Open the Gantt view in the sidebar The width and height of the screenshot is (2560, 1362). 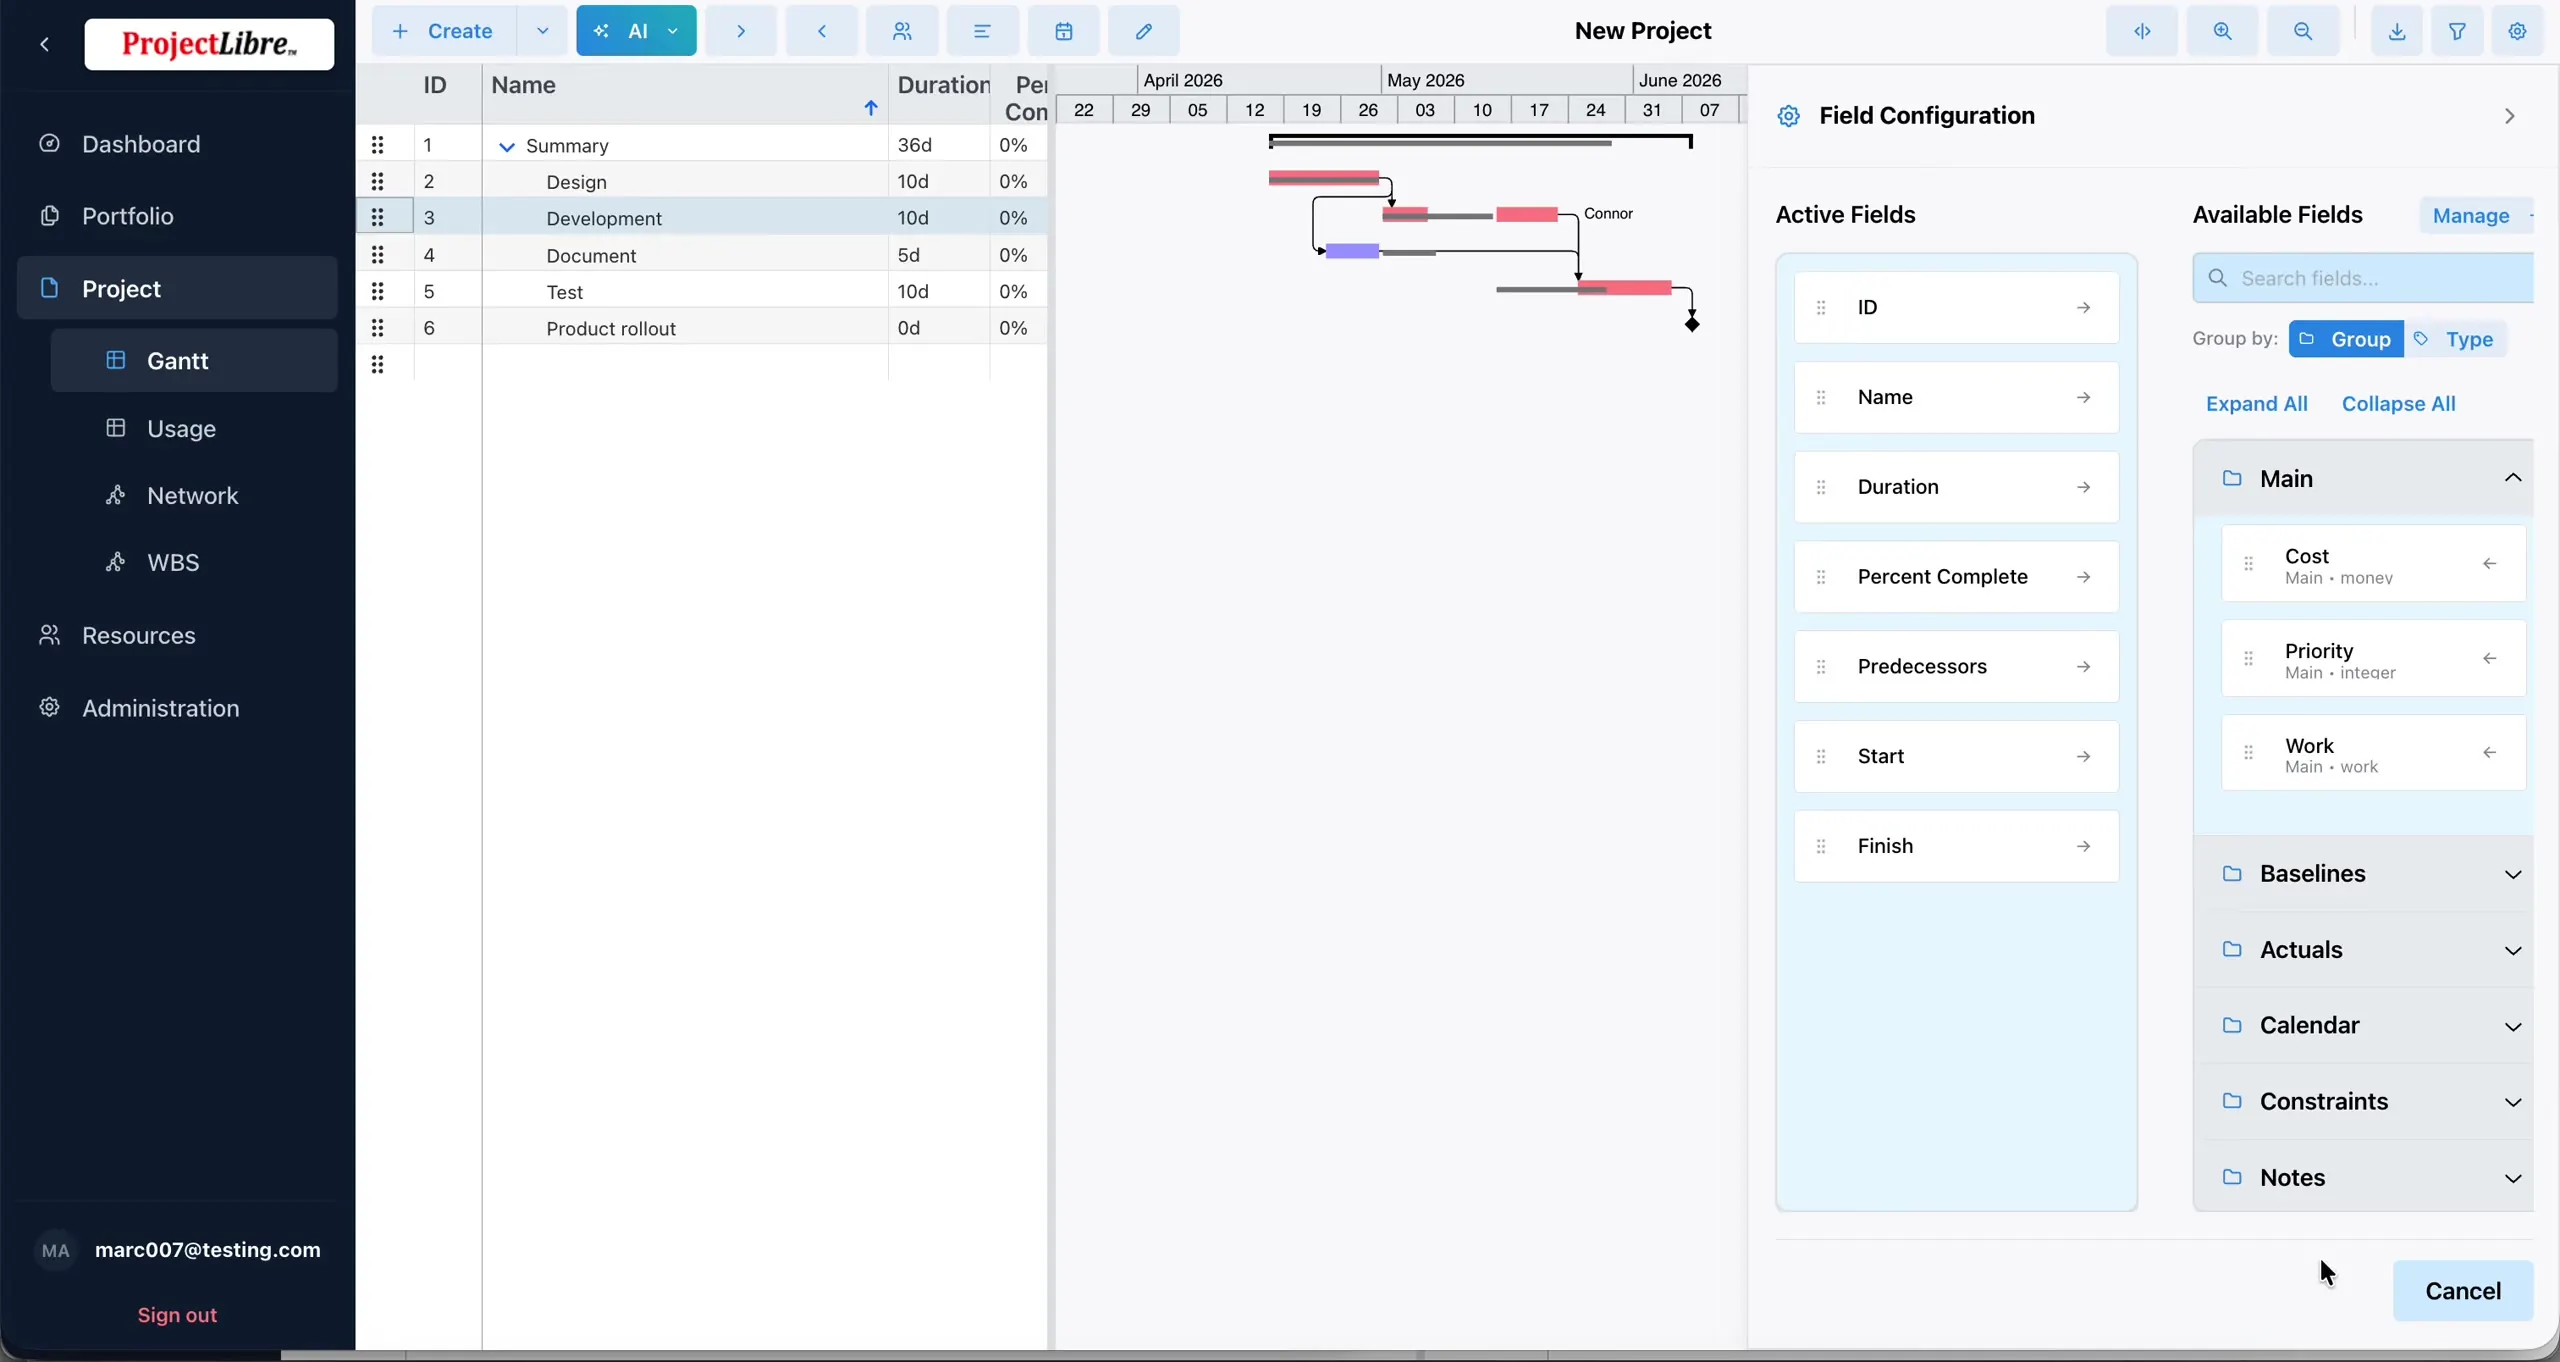pos(194,360)
